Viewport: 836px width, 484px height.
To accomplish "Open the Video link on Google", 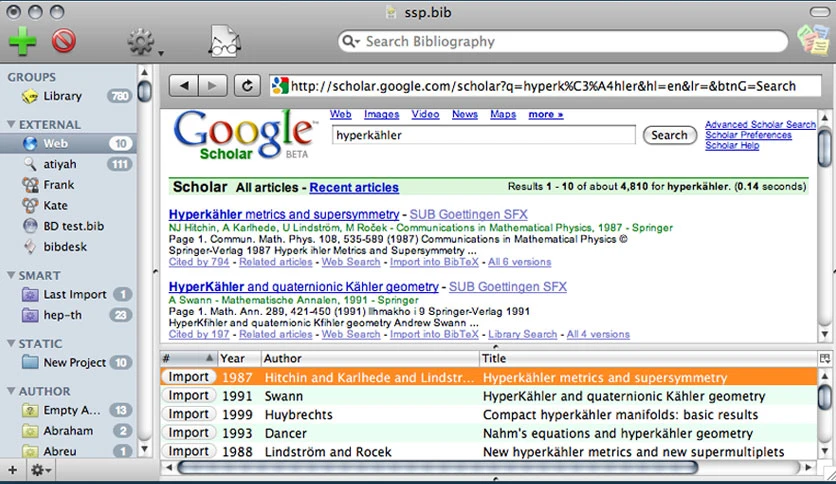I will pyautogui.click(x=425, y=115).
